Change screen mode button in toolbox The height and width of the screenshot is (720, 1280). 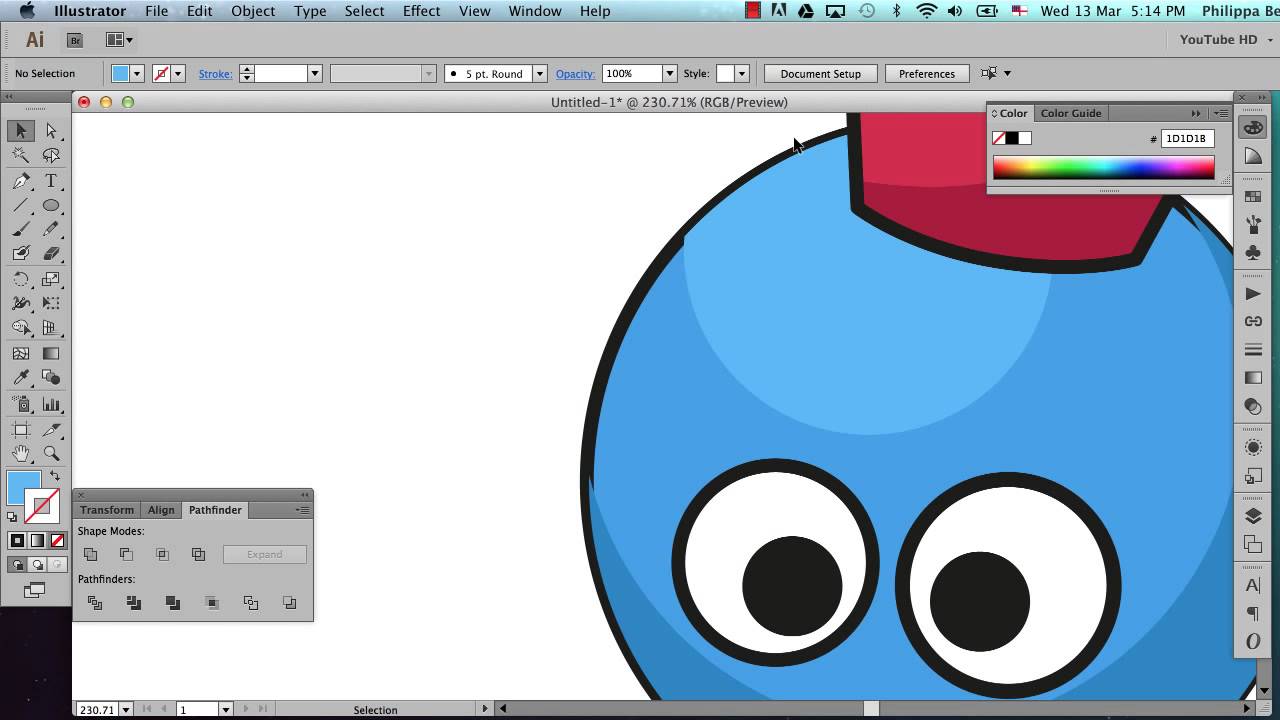pos(35,590)
